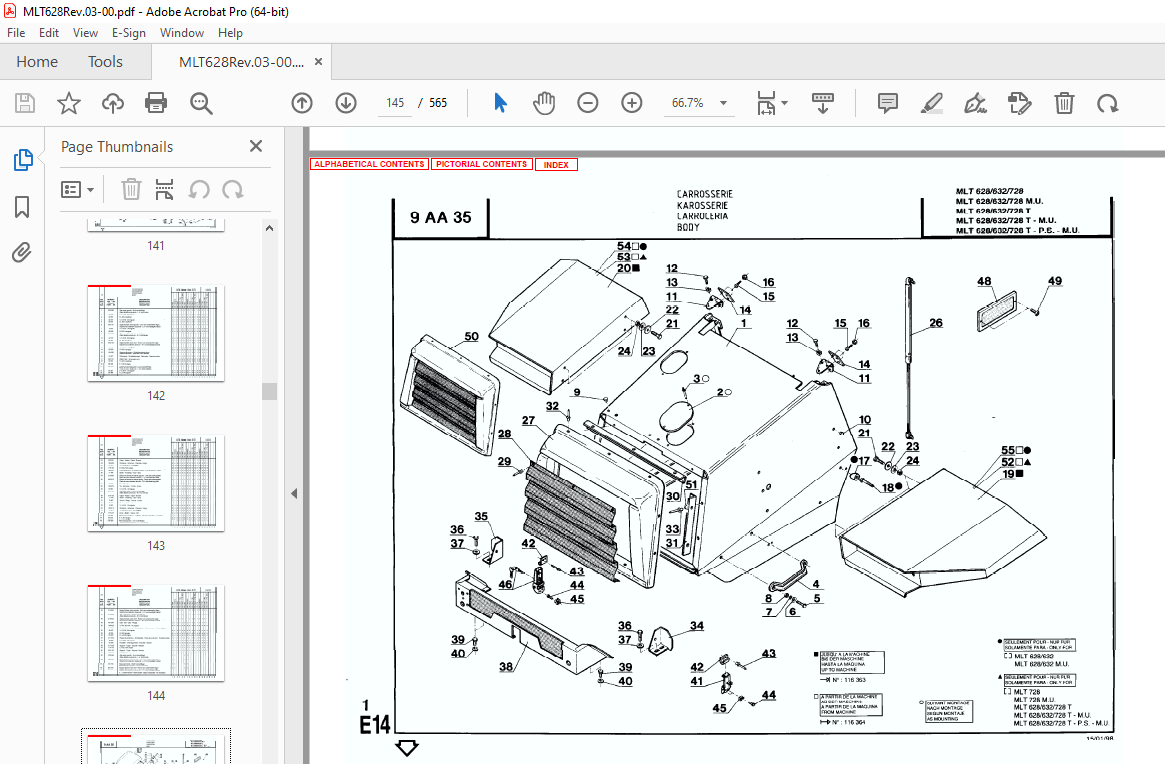Open the E-Sign menu
This screenshot has width=1165, height=764.
(x=129, y=33)
